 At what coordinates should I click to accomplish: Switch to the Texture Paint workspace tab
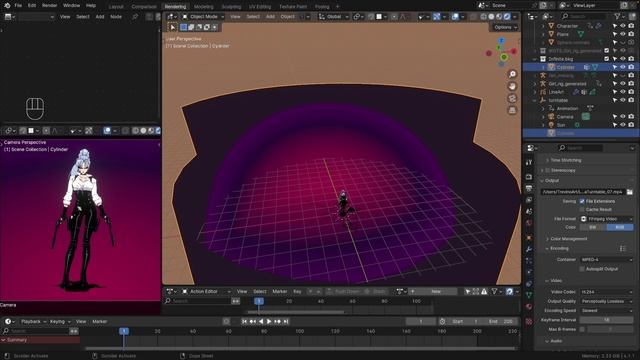[293, 7]
